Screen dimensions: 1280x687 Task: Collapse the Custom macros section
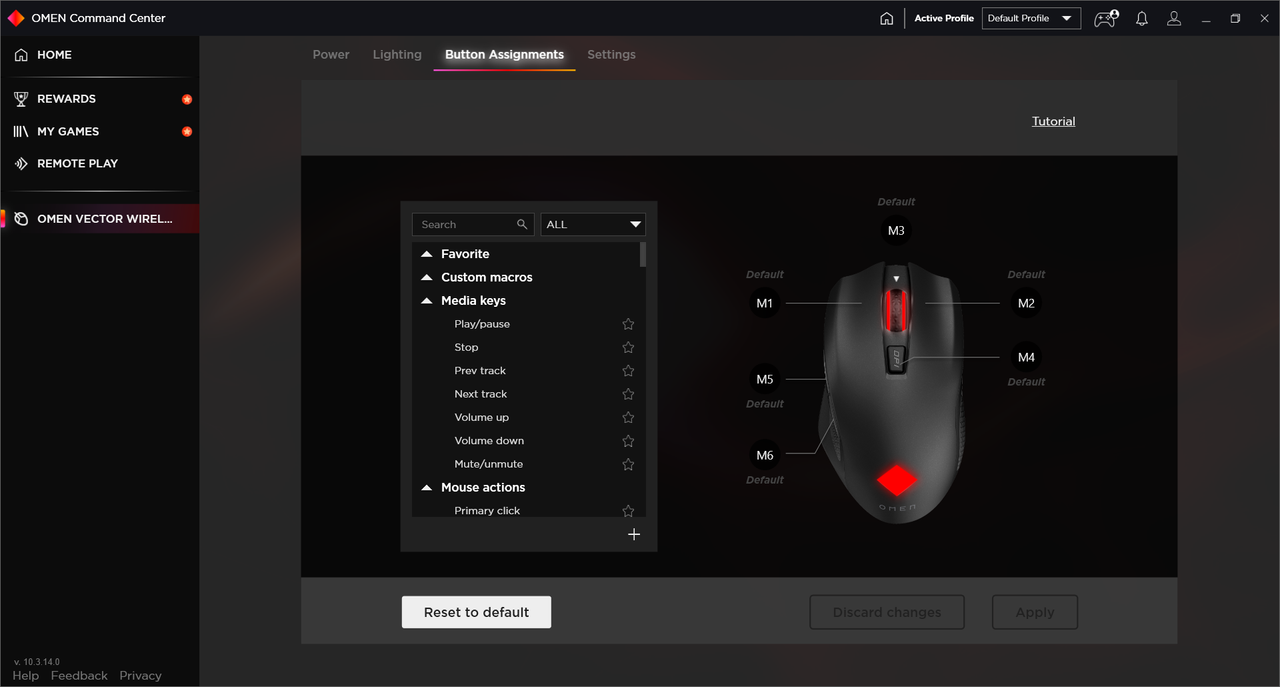pos(427,277)
